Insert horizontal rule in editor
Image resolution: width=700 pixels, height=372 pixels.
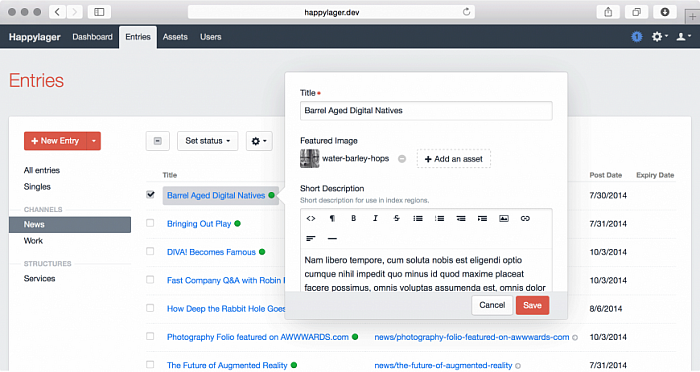332,238
